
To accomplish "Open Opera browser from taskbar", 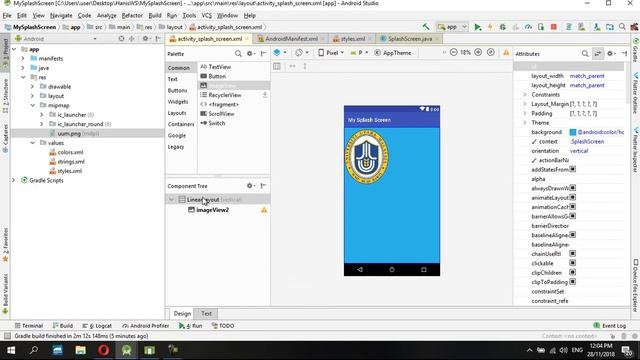I will pos(103,350).
